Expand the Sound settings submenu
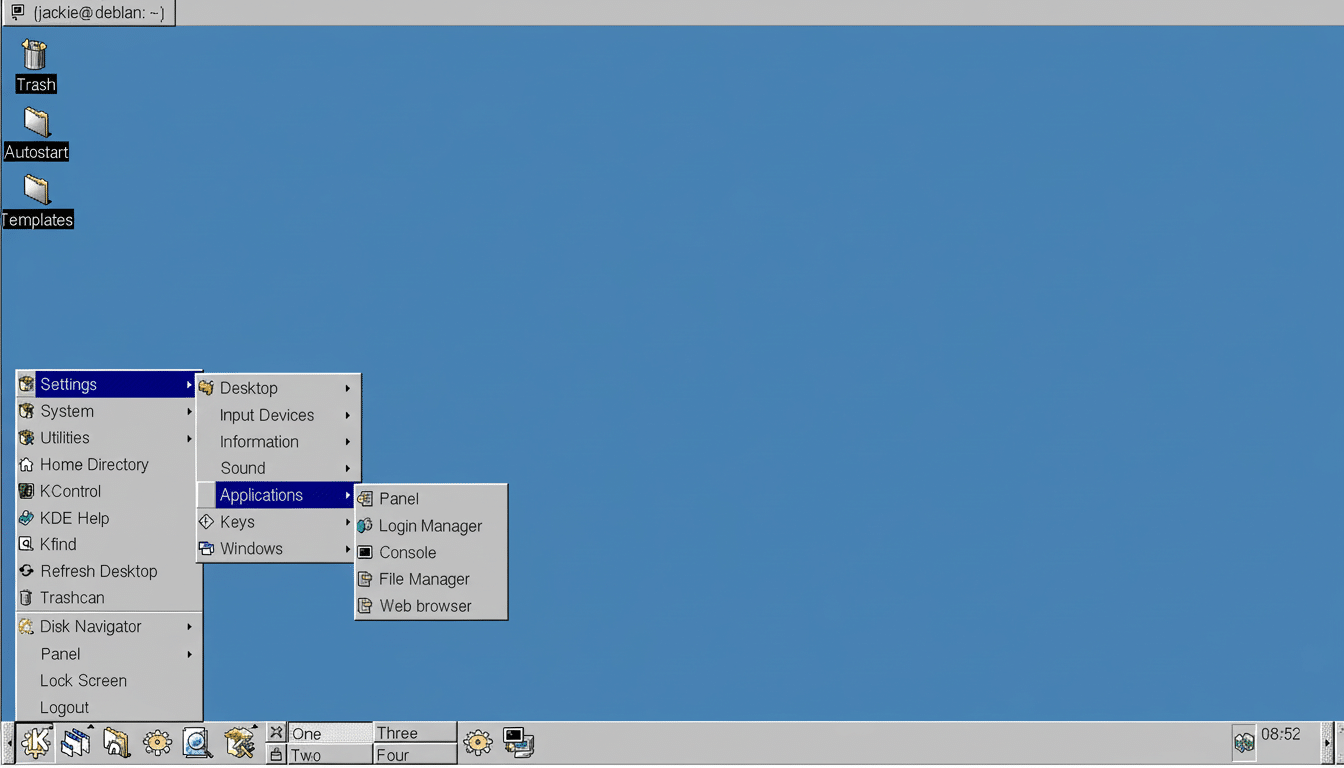The image size is (1344, 768). [242, 468]
